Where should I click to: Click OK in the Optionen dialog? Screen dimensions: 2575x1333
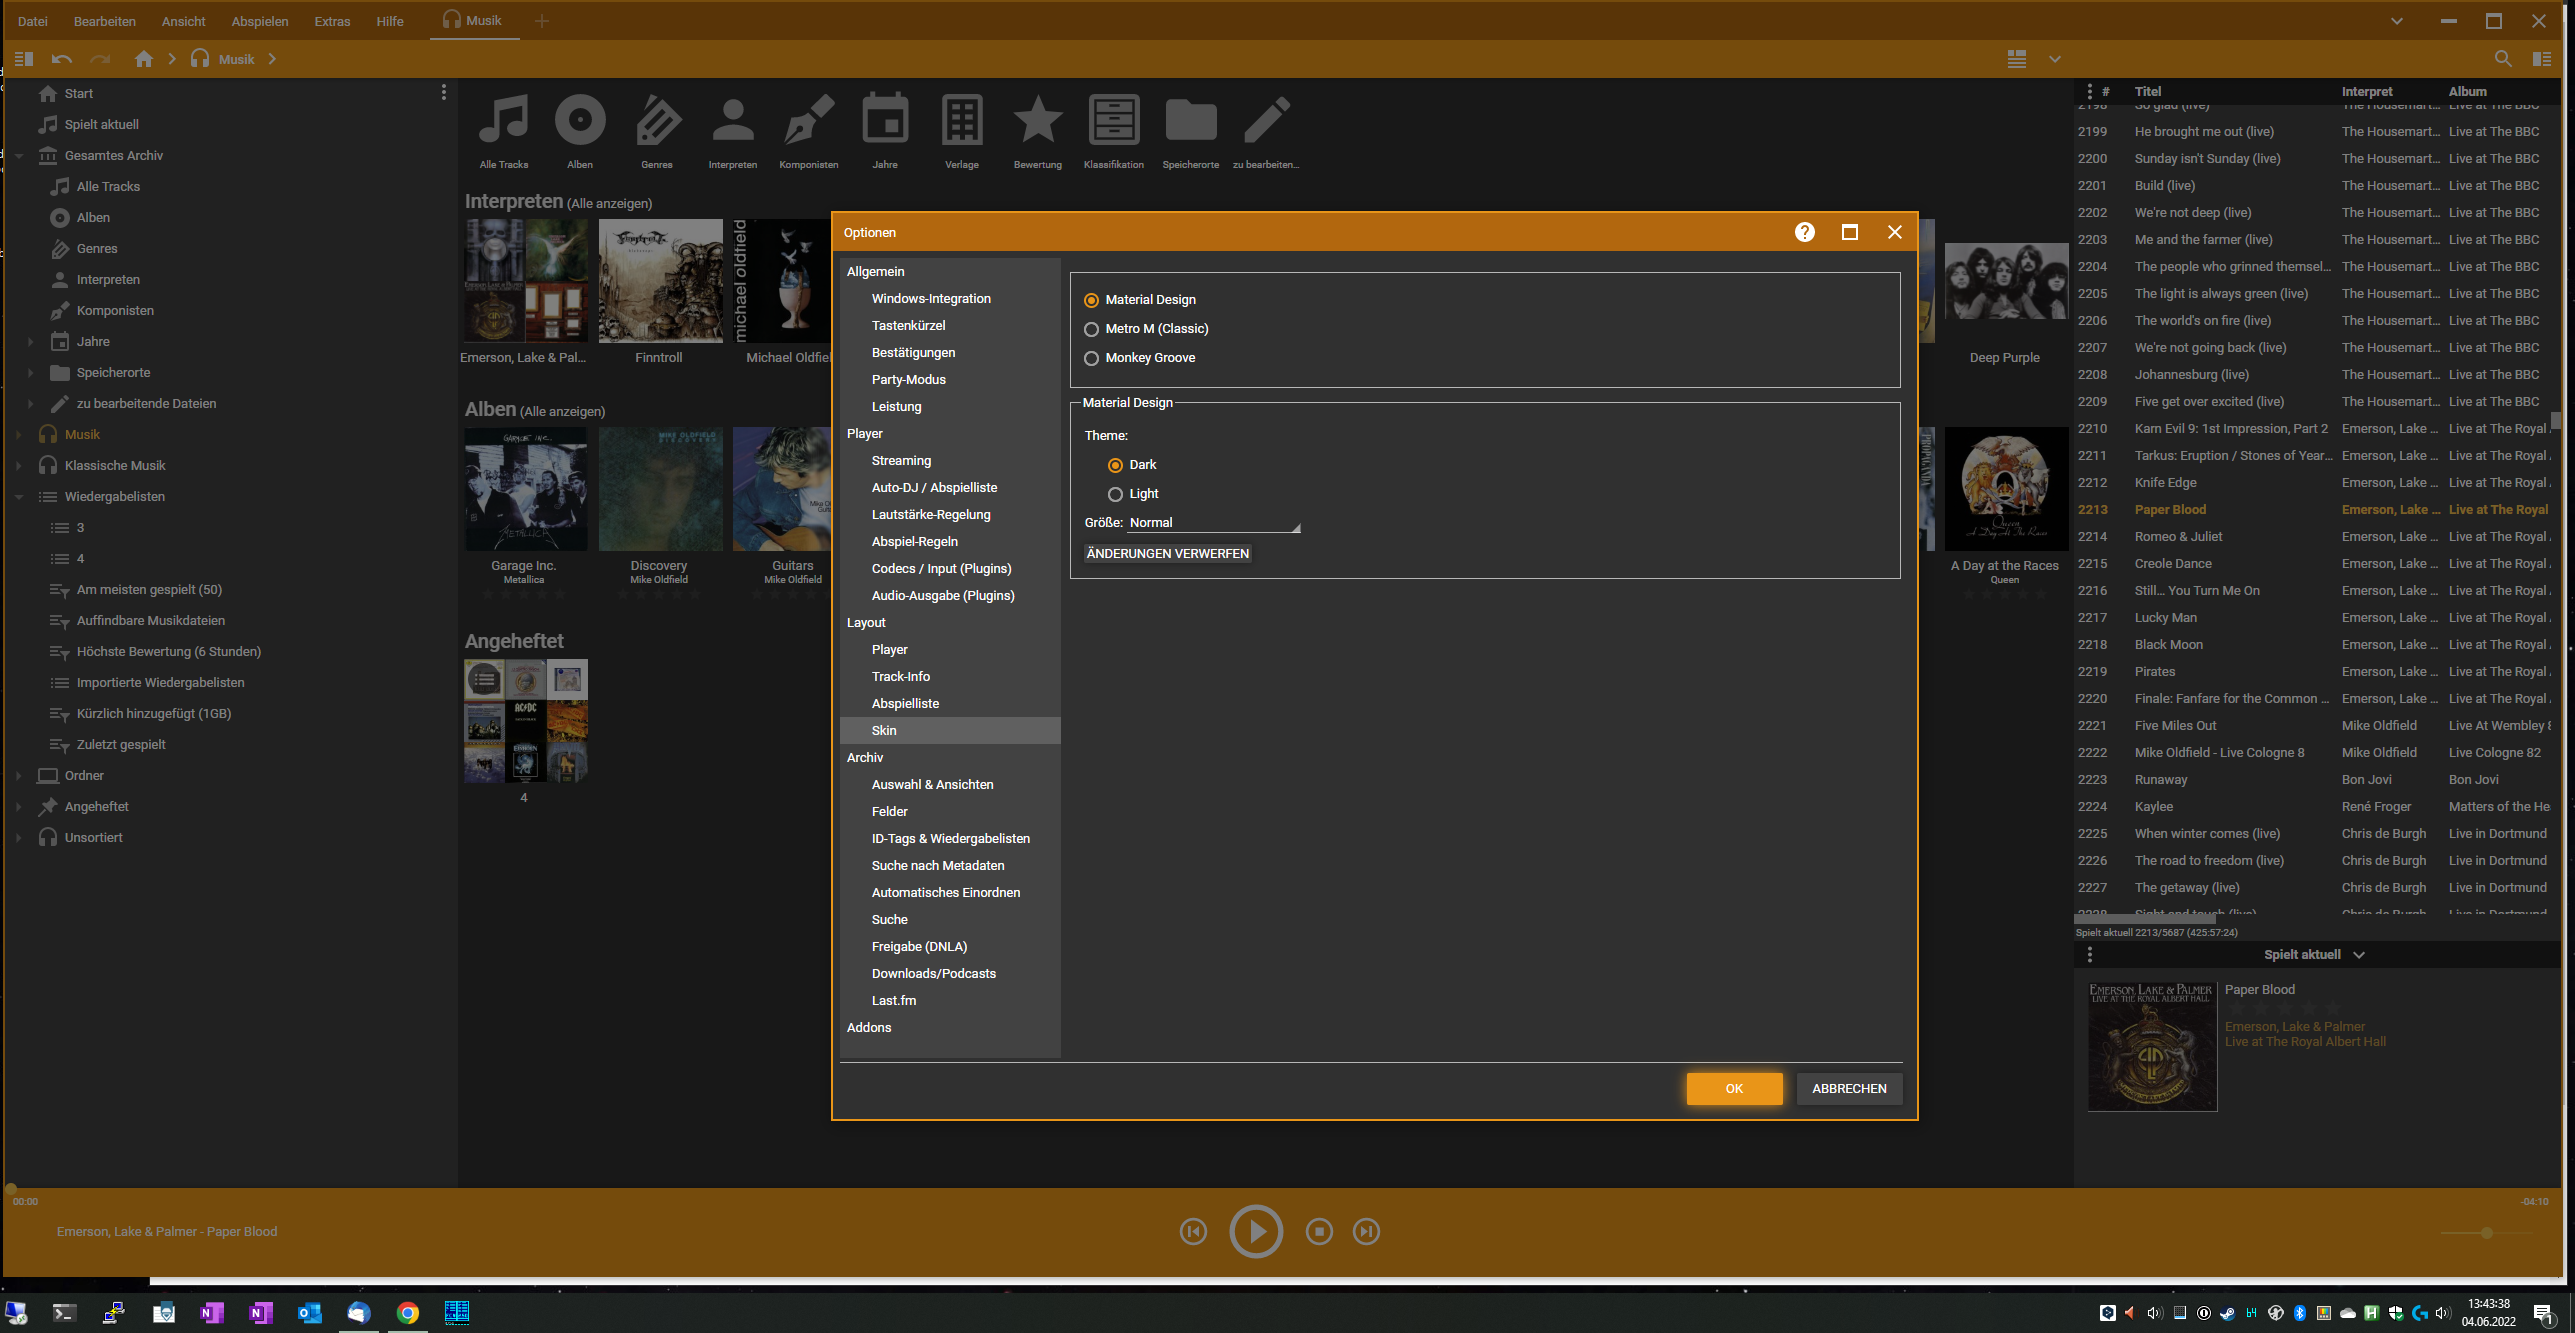pos(1734,1089)
